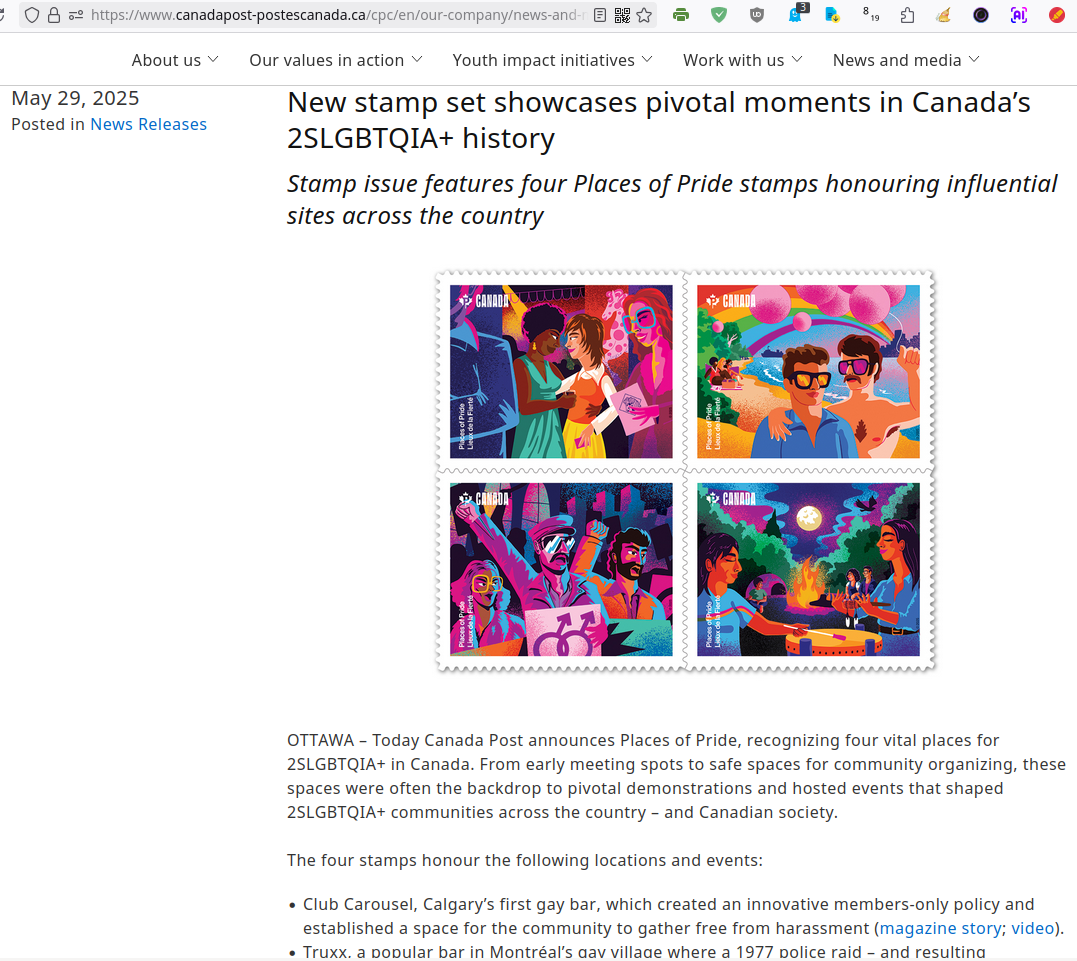The image size is (1077, 961).
Task: Expand the Youth impact initiatives menu
Action: [552, 60]
